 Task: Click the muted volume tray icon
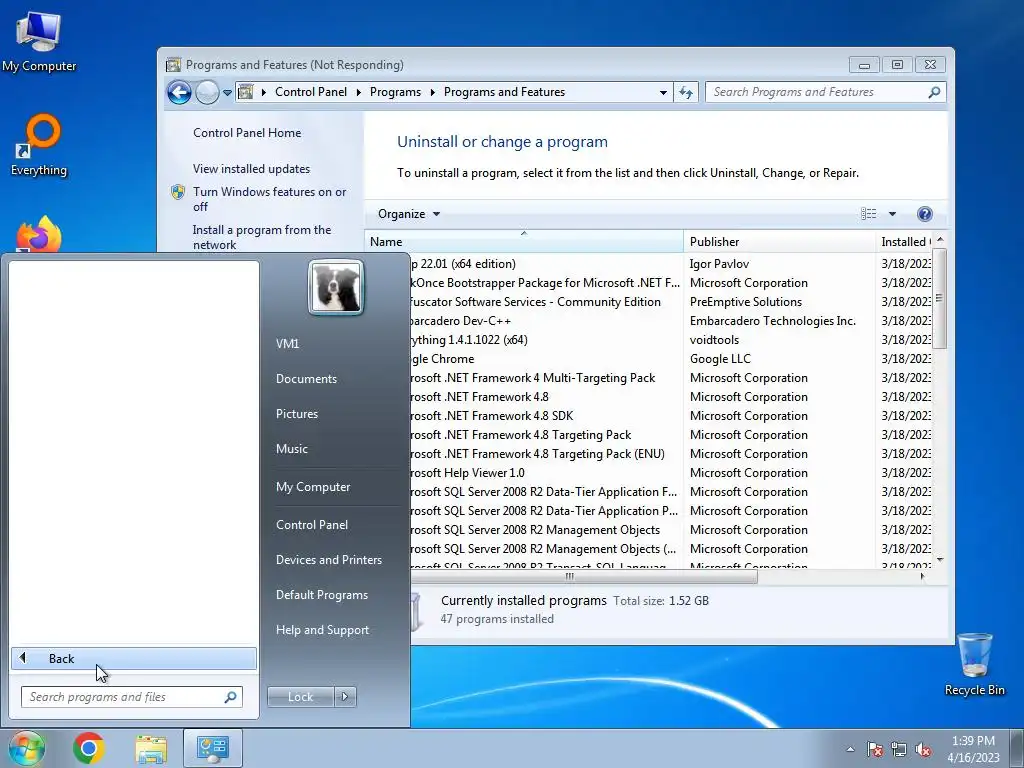click(x=923, y=749)
